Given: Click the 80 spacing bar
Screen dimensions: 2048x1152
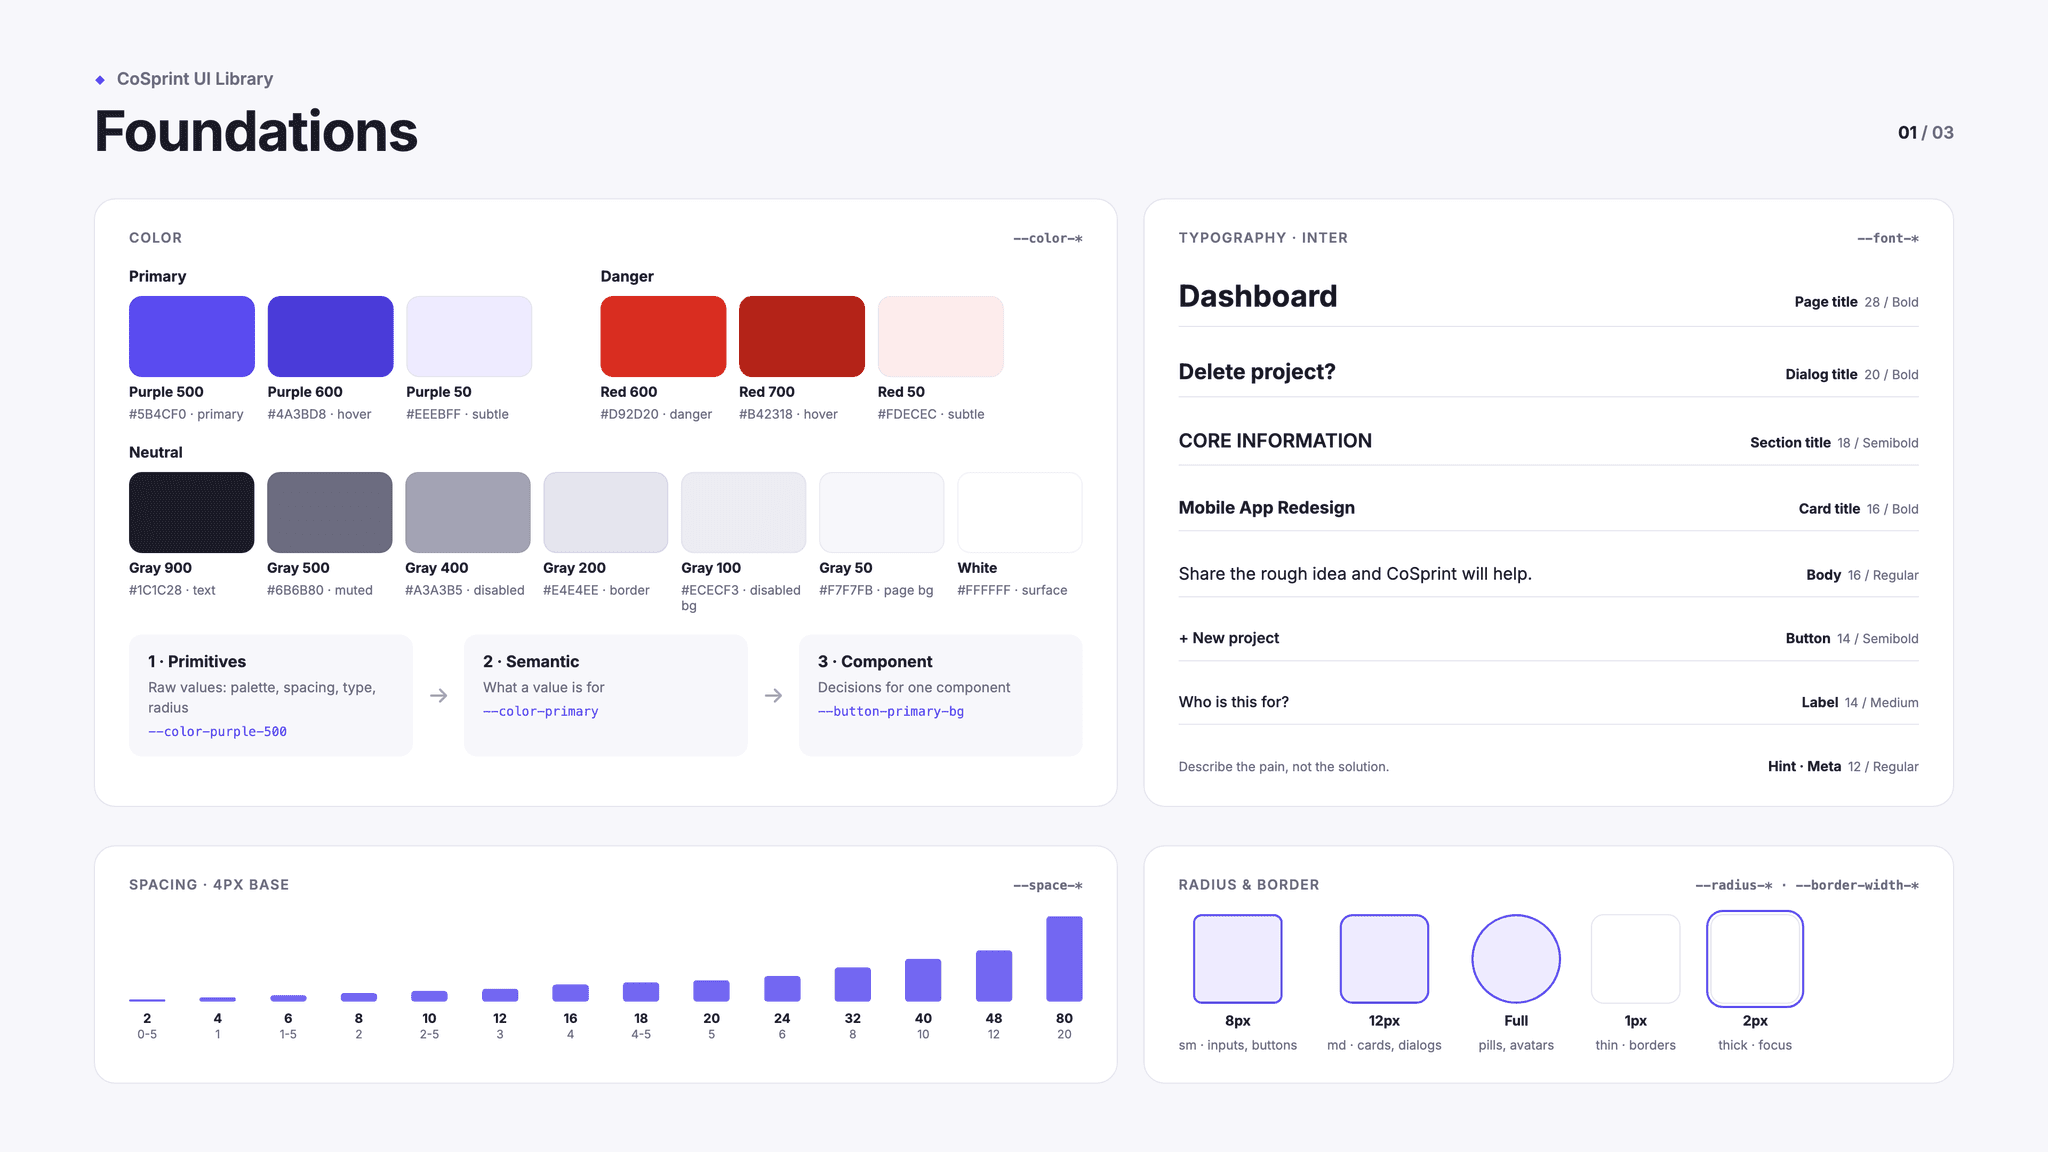Looking at the screenshot, I should point(1064,959).
